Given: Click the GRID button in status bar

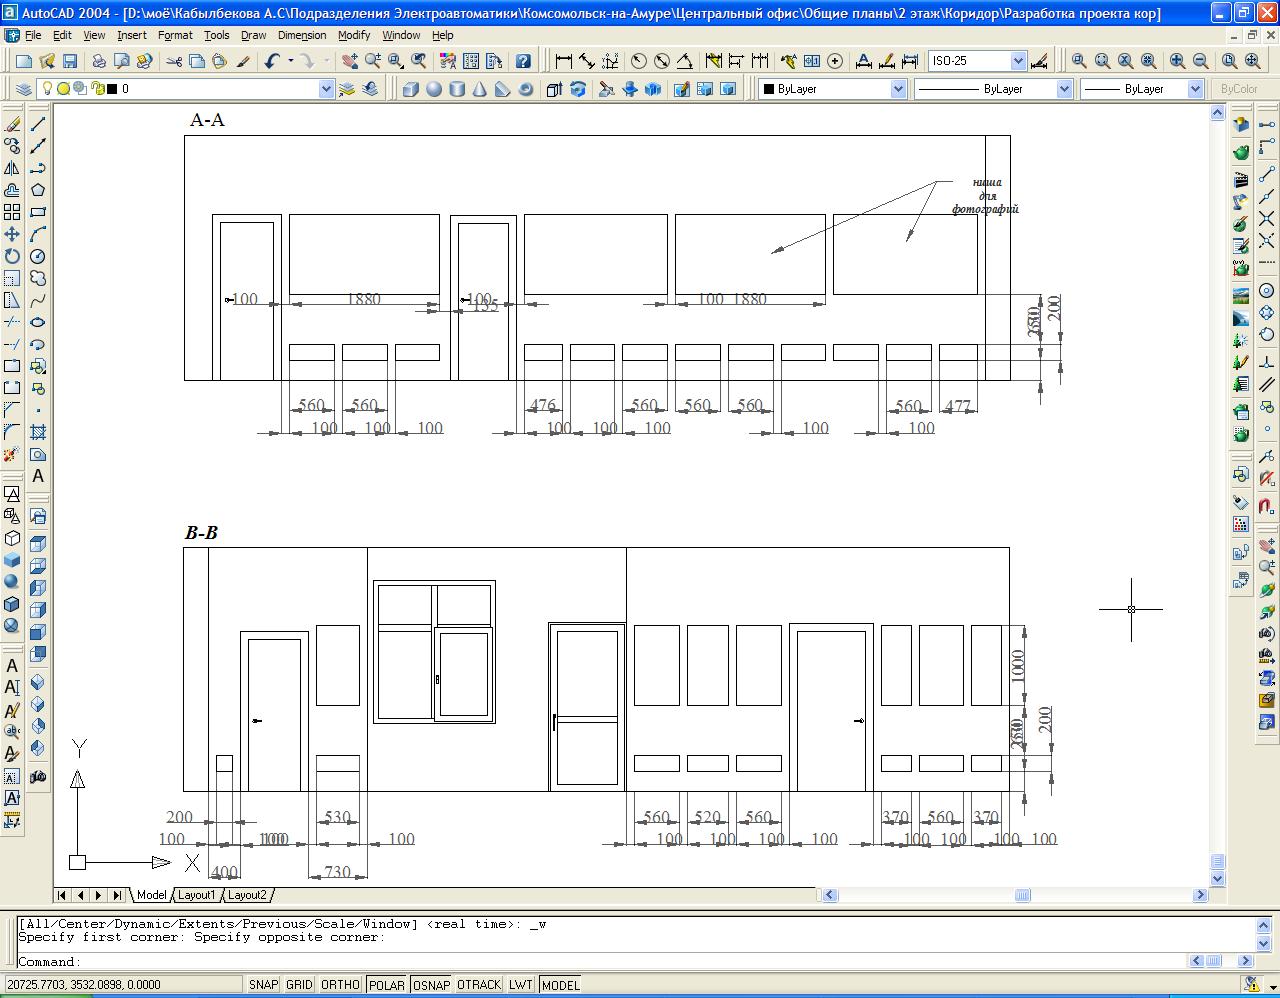Looking at the screenshot, I should pos(299,985).
